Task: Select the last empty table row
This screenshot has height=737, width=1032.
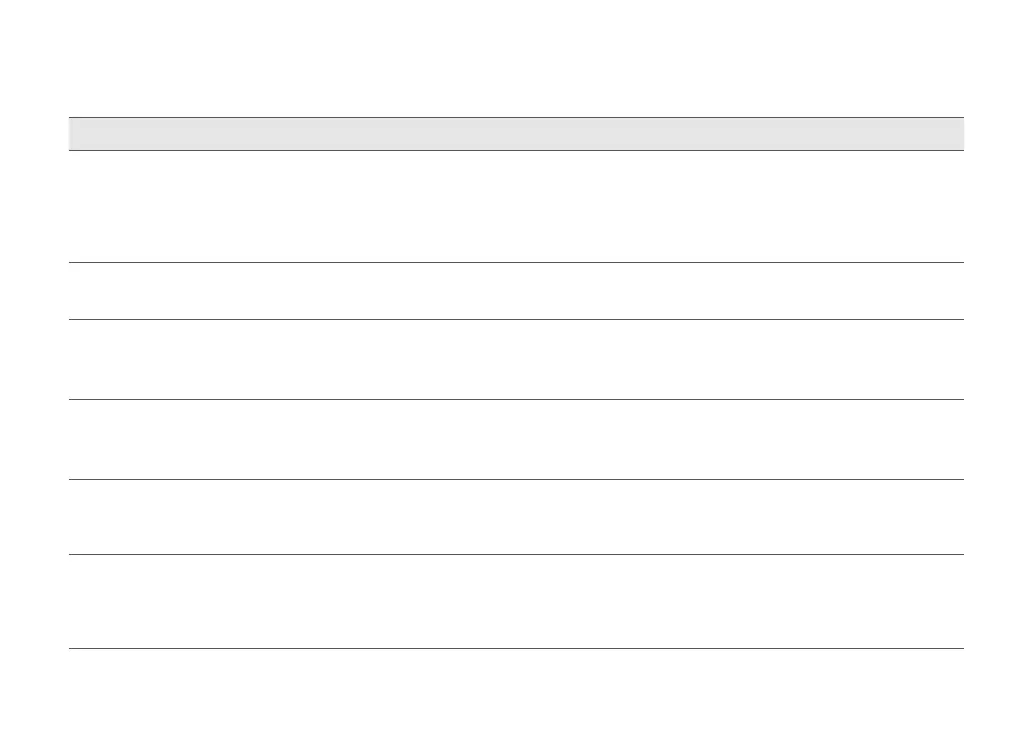Action: [x=516, y=601]
